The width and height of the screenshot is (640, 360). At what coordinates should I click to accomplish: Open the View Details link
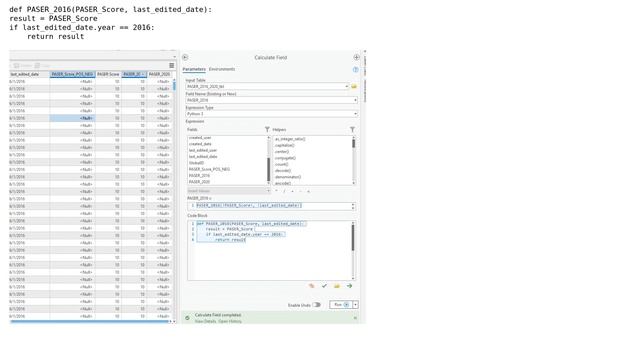pyautogui.click(x=205, y=321)
